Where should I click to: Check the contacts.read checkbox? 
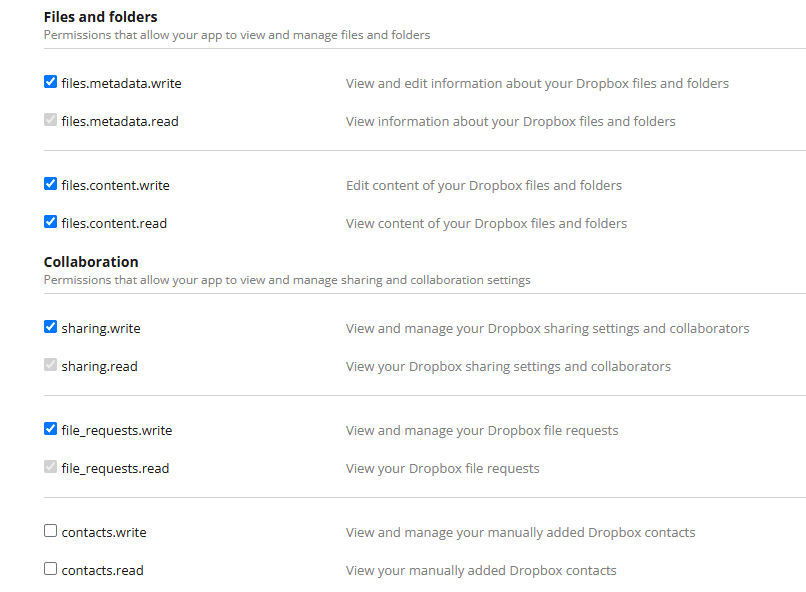coord(51,569)
